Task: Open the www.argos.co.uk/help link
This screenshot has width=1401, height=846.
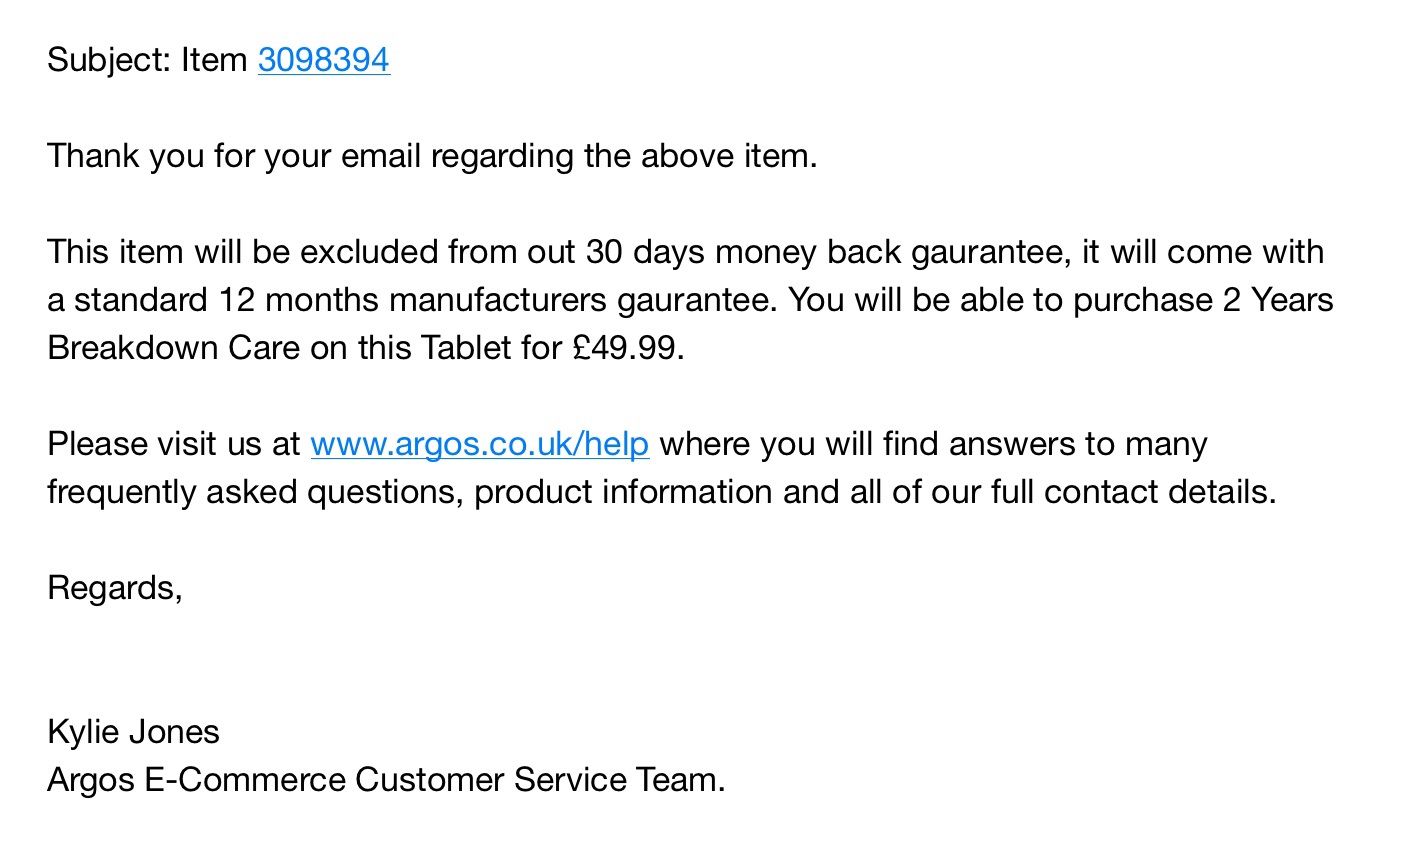Action: pos(479,444)
